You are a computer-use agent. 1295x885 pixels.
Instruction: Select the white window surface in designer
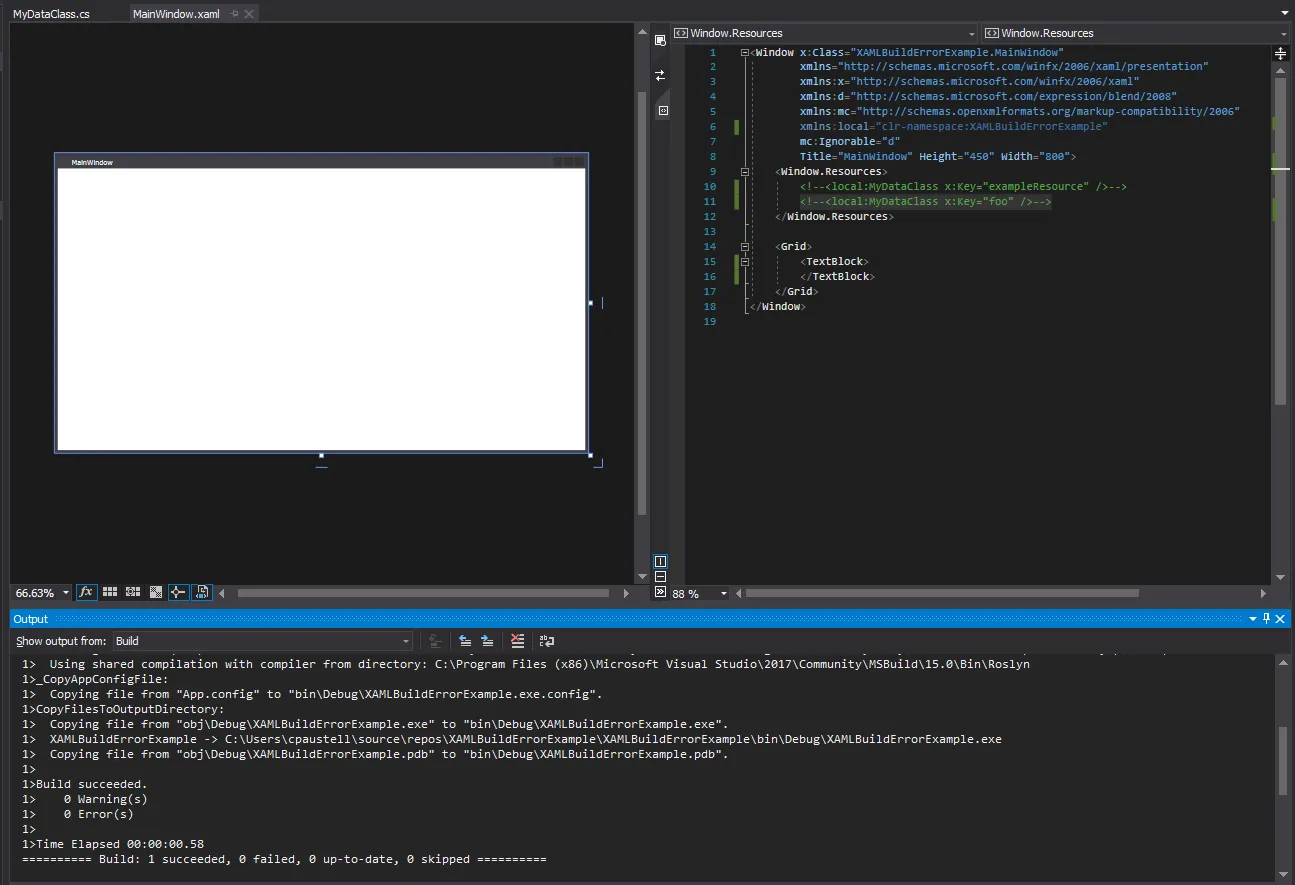tap(321, 309)
